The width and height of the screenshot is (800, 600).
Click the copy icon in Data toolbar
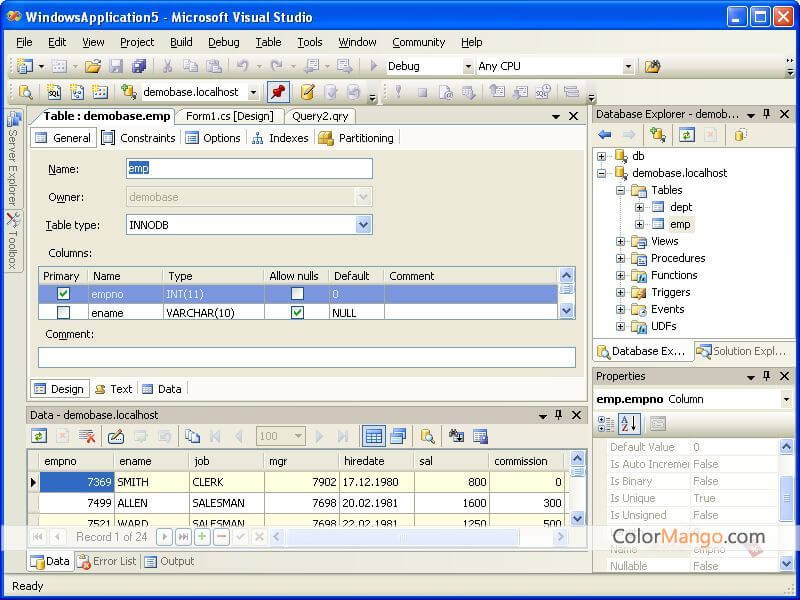(192, 436)
